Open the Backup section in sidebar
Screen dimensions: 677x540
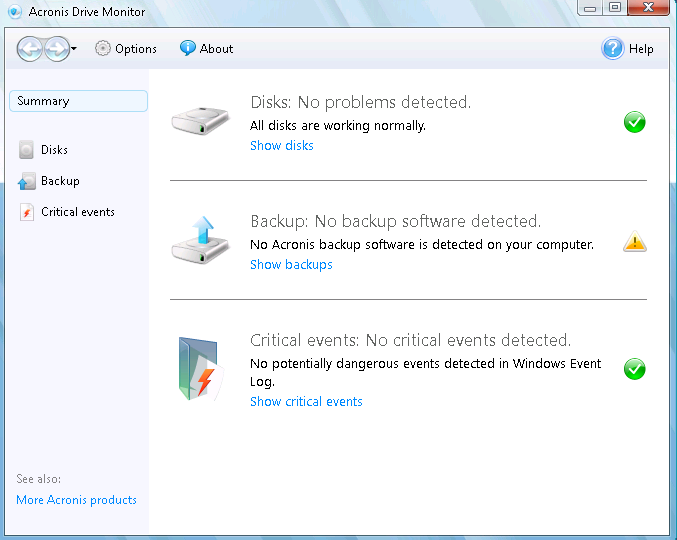[x=49, y=181]
